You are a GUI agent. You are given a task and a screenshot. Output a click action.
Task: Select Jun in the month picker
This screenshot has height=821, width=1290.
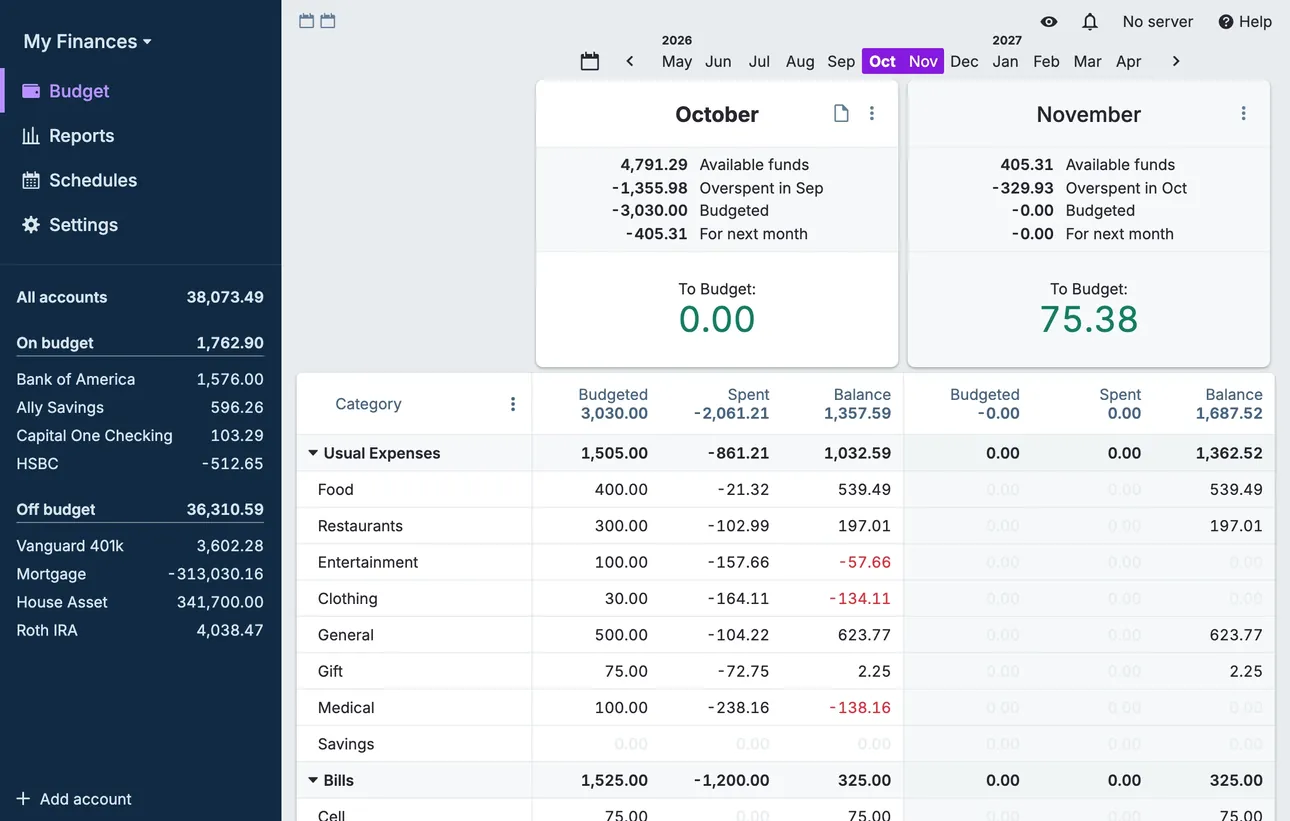718,61
